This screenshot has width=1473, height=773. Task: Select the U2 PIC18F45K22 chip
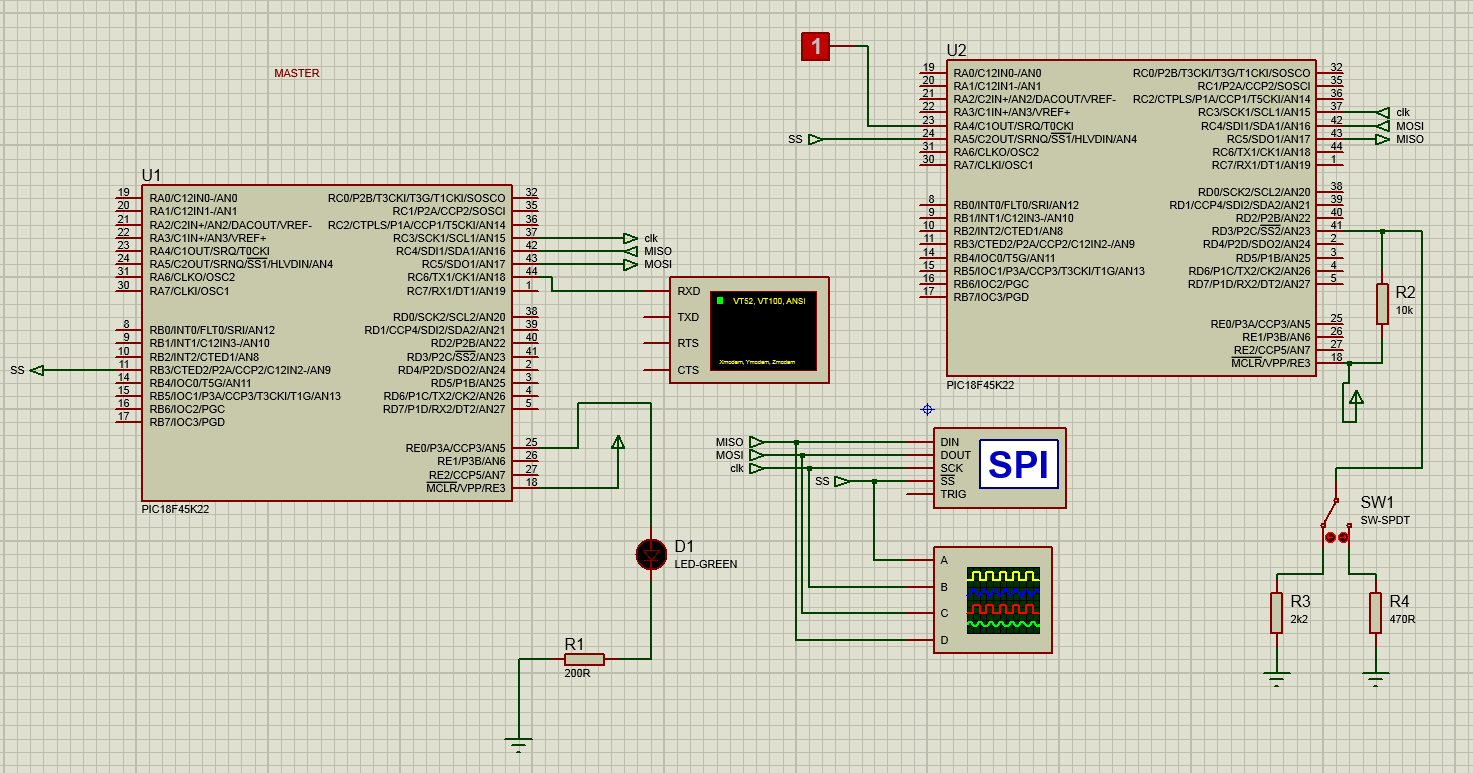point(1131,215)
